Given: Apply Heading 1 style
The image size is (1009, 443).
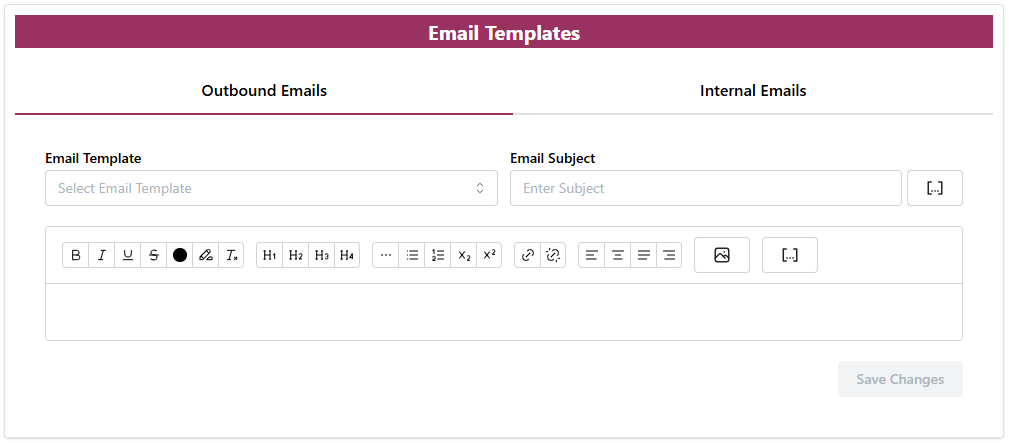Looking at the screenshot, I should (x=270, y=255).
